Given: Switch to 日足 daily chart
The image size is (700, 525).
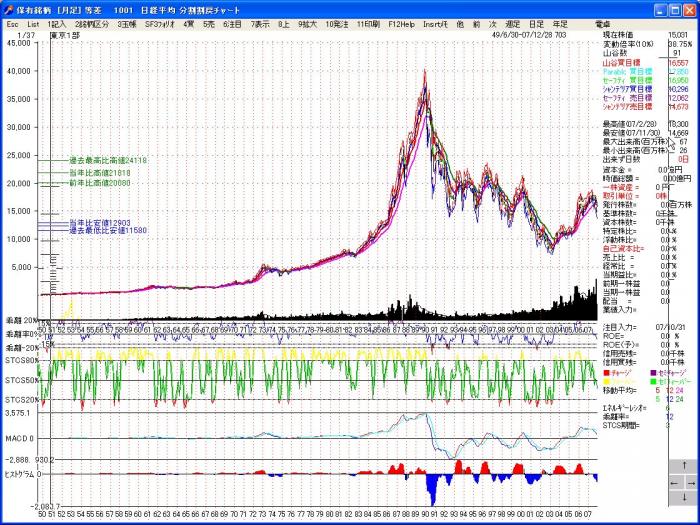Looking at the screenshot, I should 537,23.
